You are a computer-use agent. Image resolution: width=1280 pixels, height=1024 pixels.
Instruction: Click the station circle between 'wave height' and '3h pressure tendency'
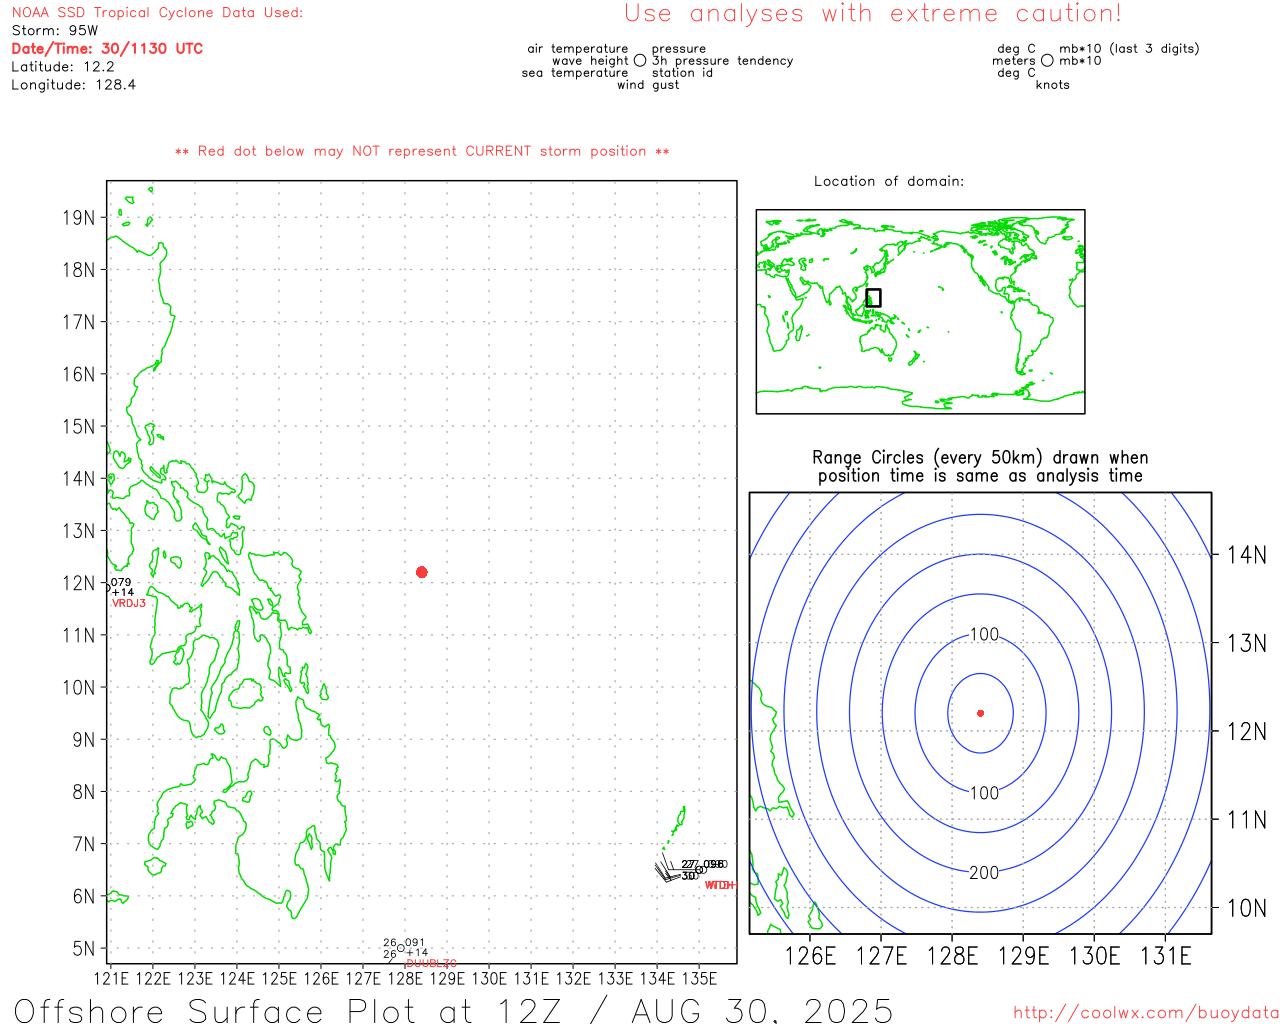(640, 61)
